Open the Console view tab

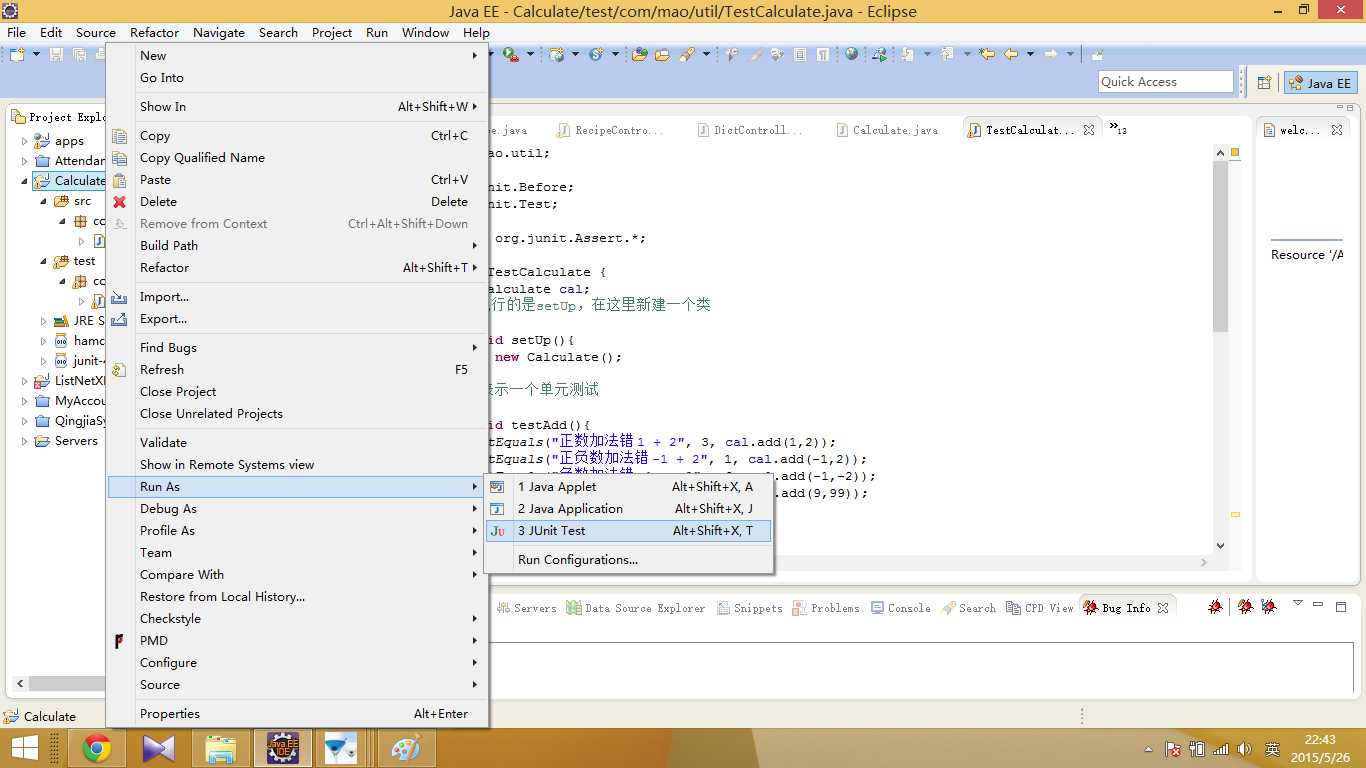[900, 608]
